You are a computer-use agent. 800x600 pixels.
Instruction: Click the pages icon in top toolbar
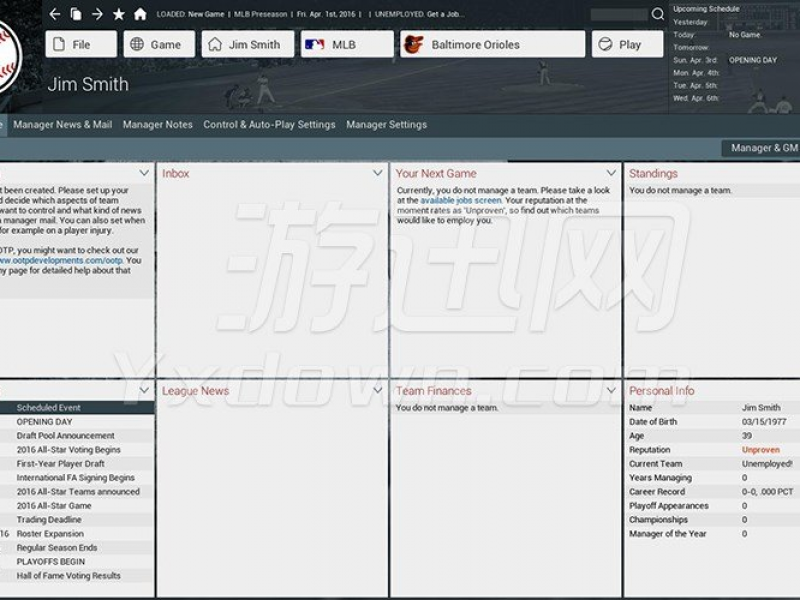[76, 14]
